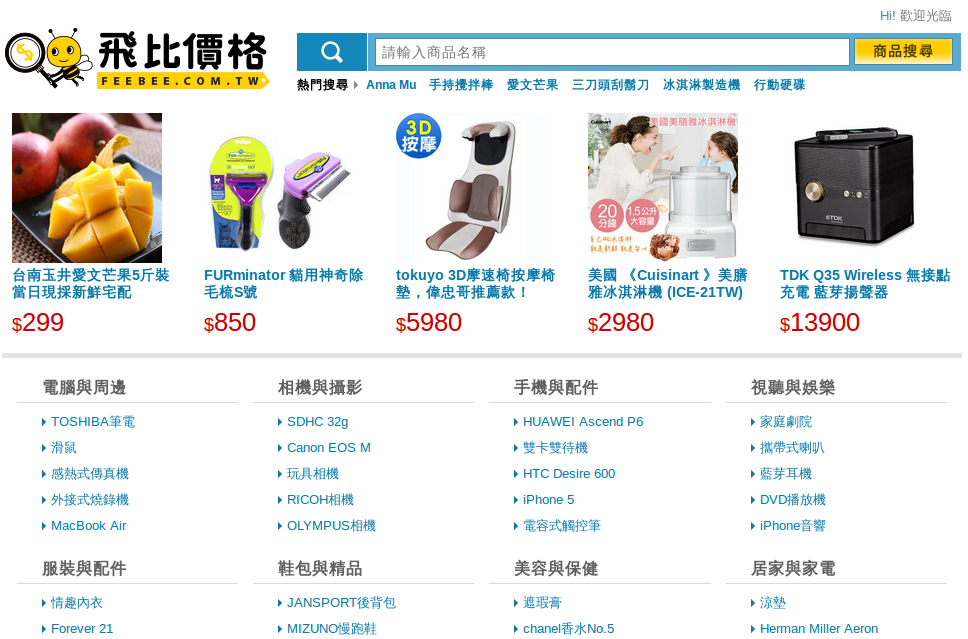Viewport: 968px width, 639px height.
Task: Open the DVD播放機 link
Action: pyautogui.click(x=793, y=499)
